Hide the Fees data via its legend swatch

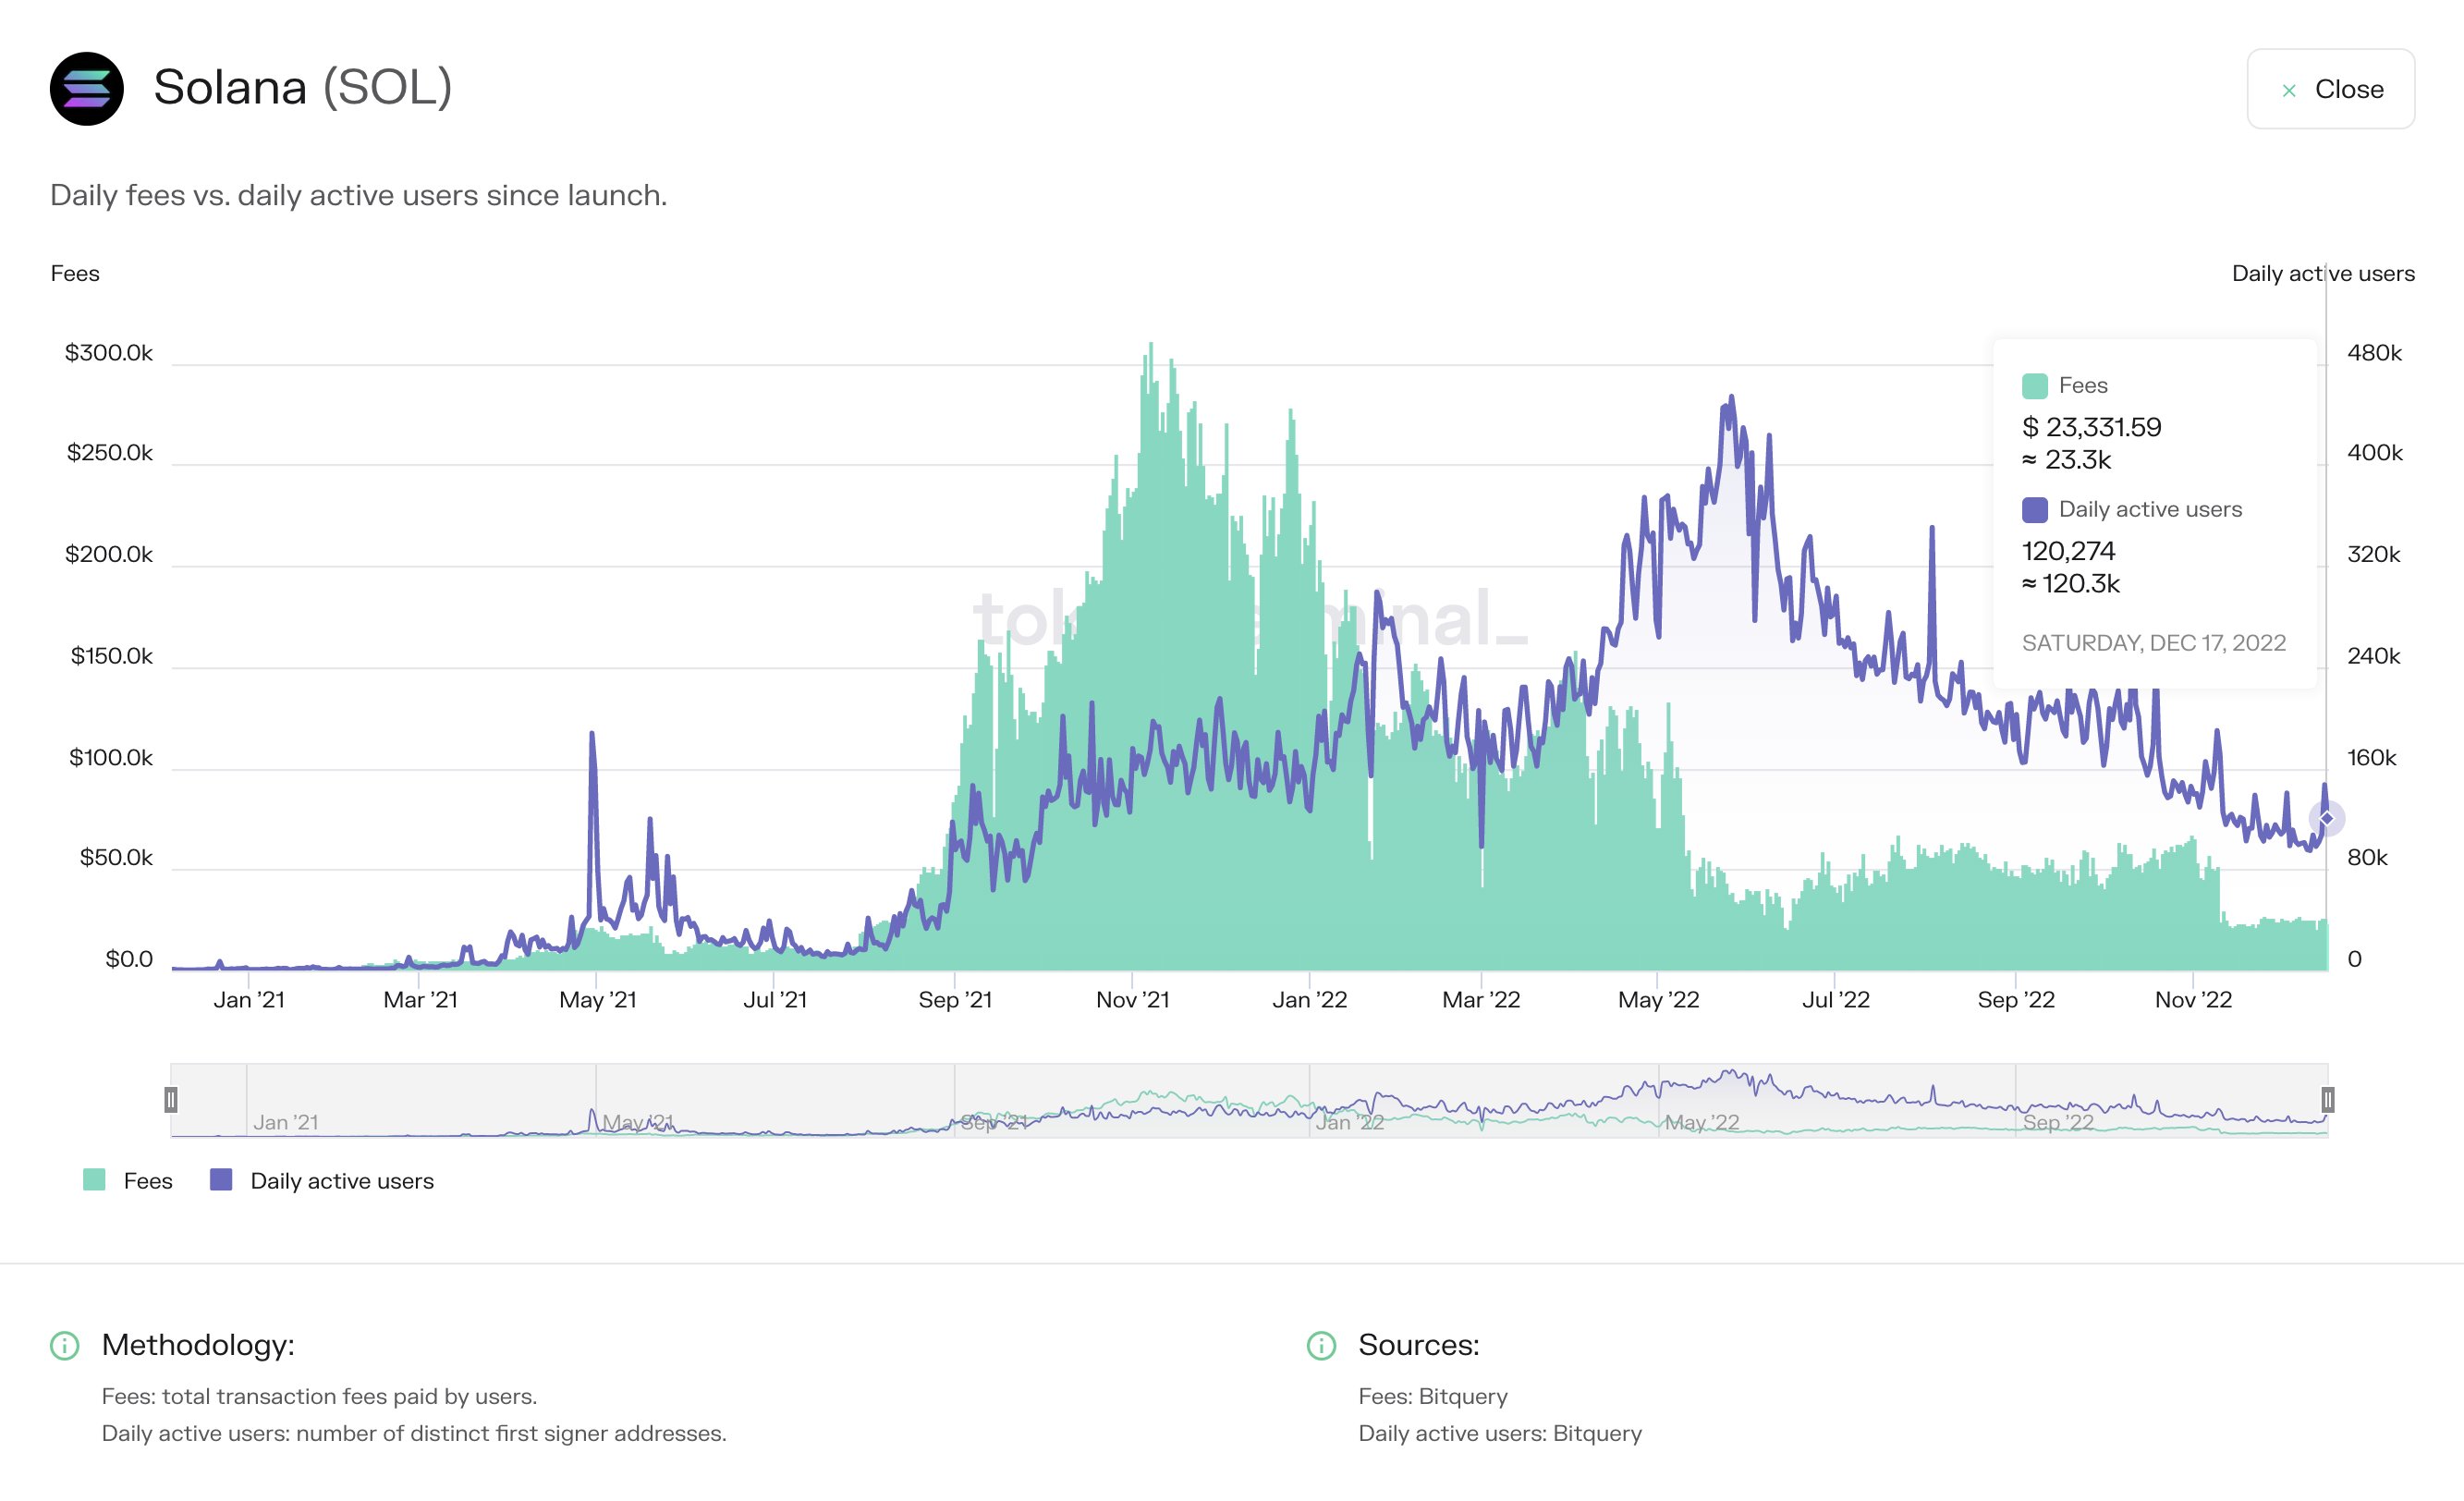(94, 1180)
